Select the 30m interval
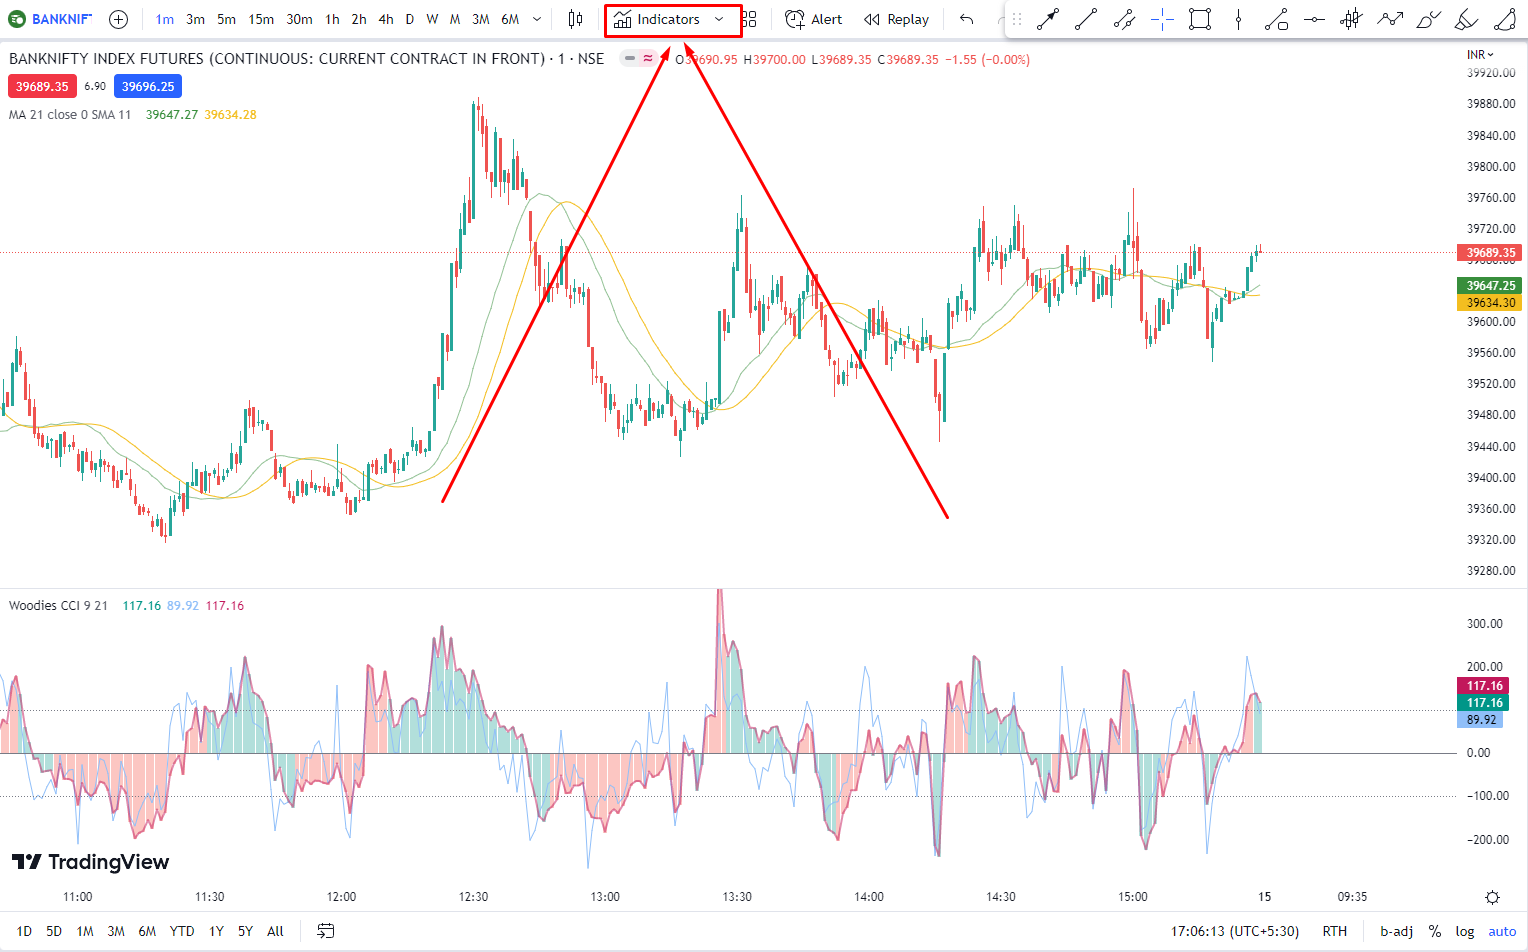This screenshot has height=952, width=1528. (299, 18)
